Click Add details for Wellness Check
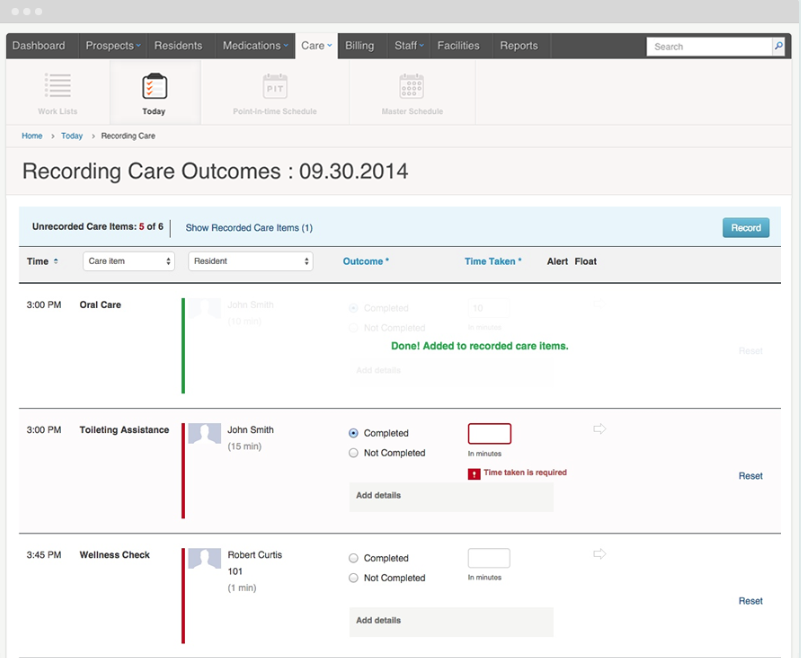The width and height of the screenshot is (801, 658). (x=451, y=622)
